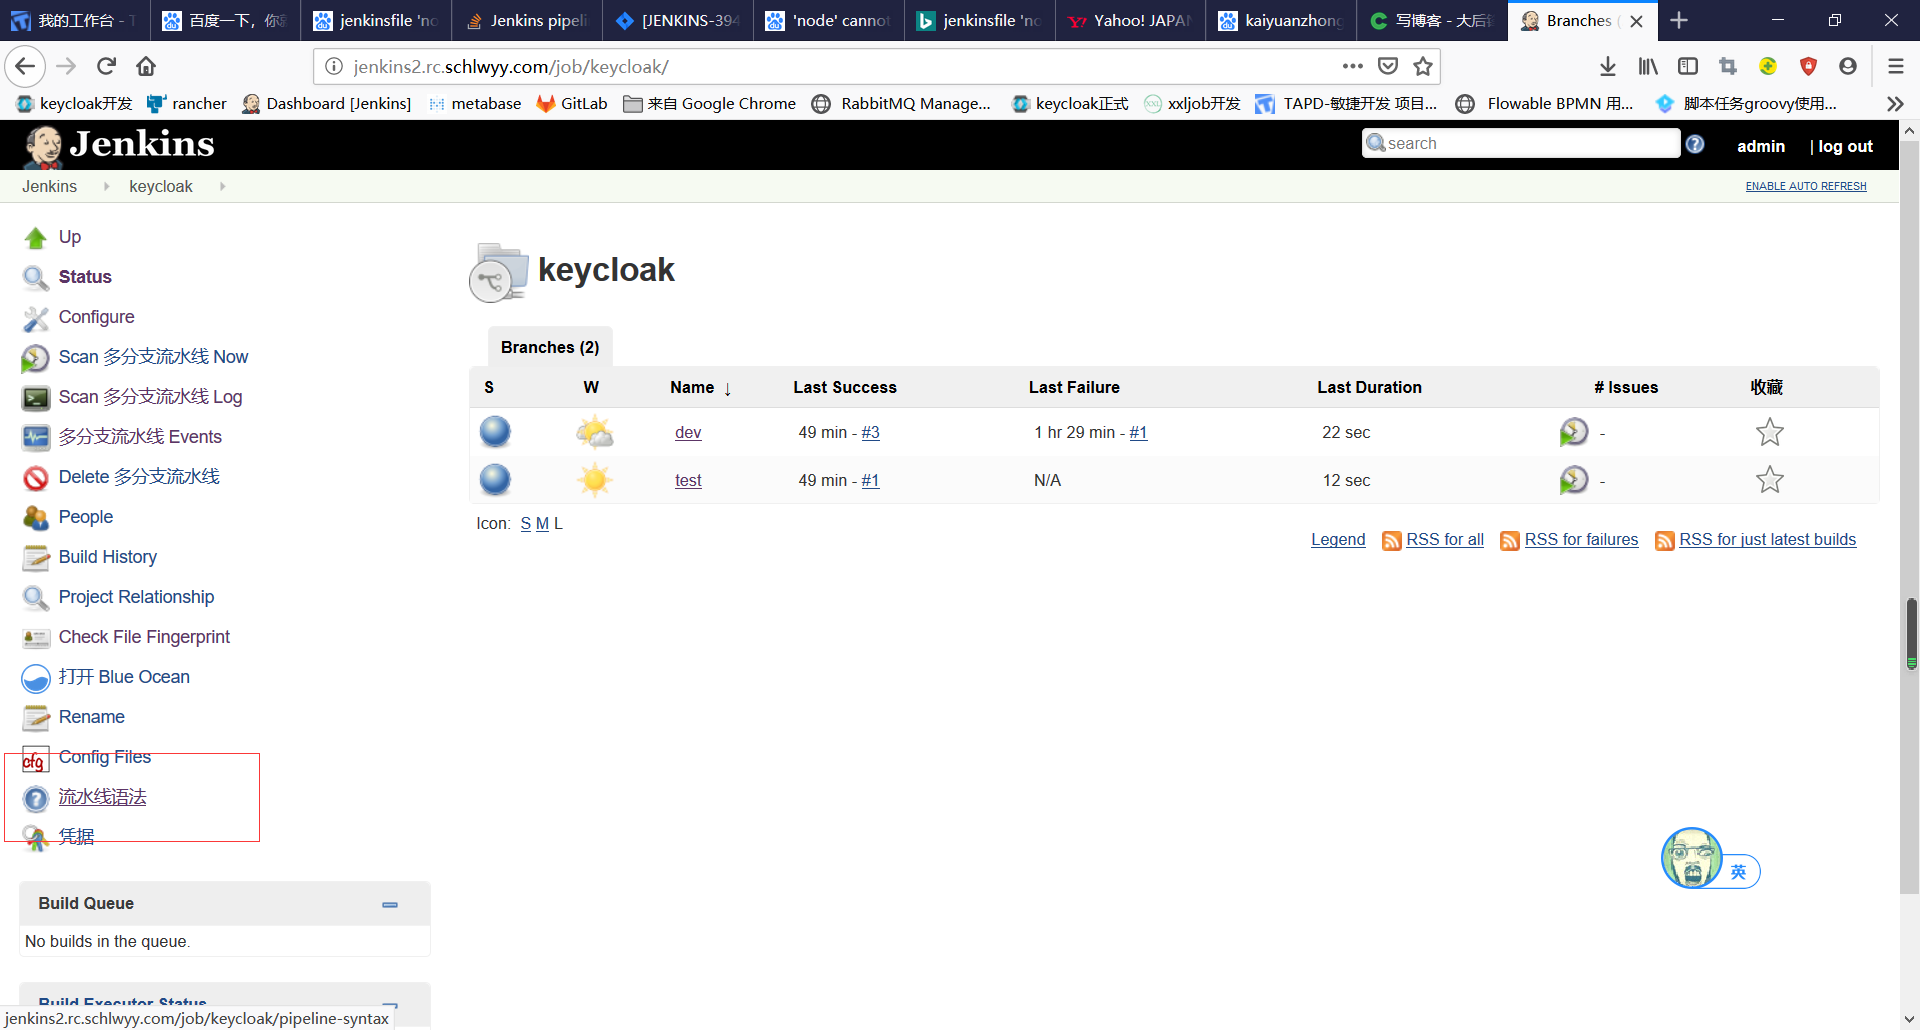
Task: Select small icon size S
Action: [x=526, y=524]
